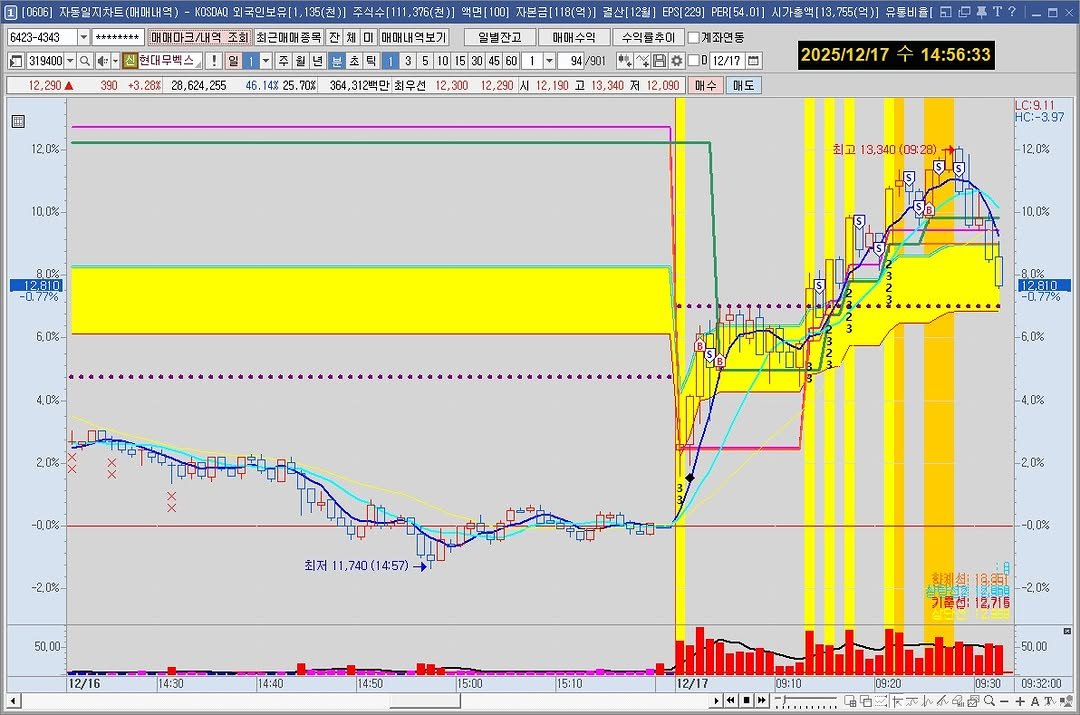Click the grid icon at chart top-left
Viewport: 1080px width, 715px height.
pos(18,122)
